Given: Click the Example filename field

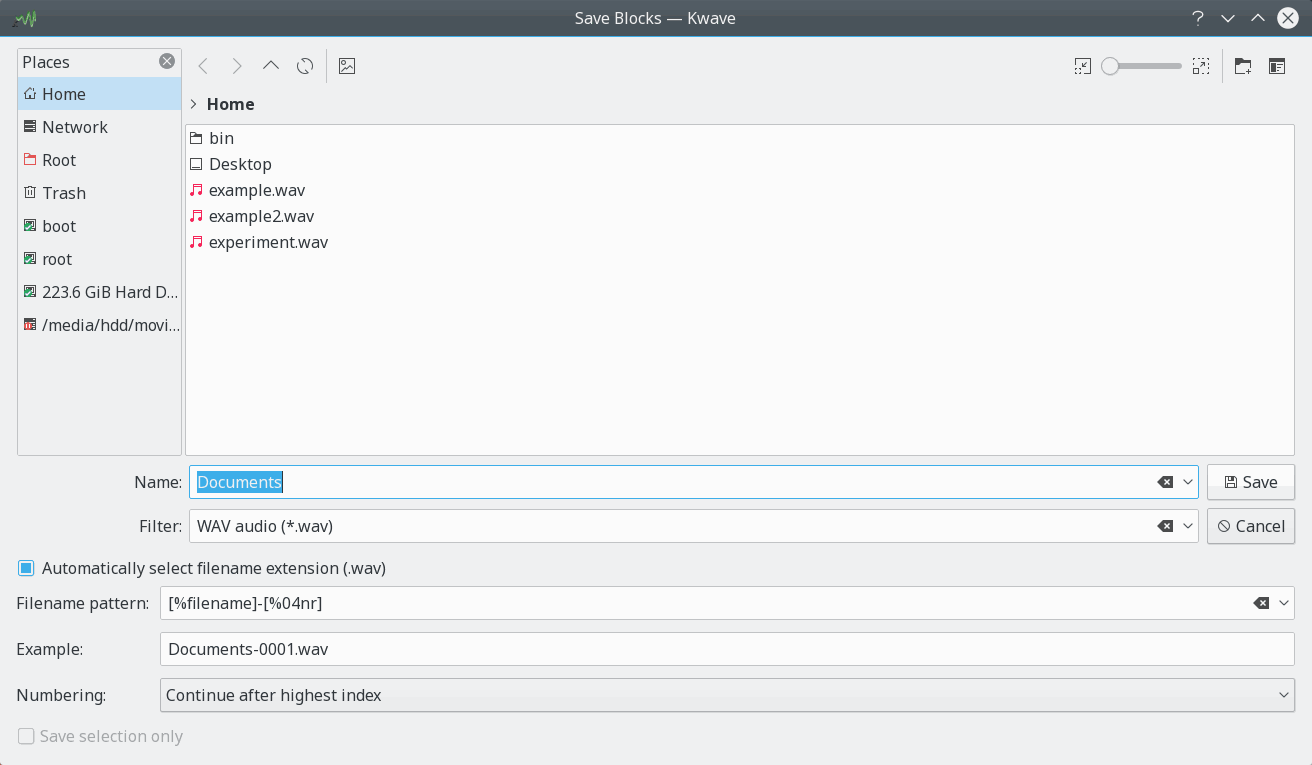Looking at the screenshot, I should [727, 649].
